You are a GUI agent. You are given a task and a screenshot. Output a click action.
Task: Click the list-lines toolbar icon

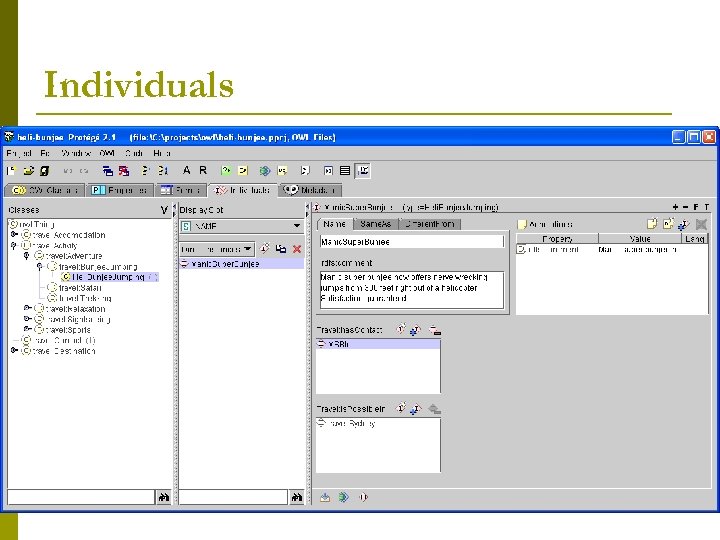coord(345,171)
